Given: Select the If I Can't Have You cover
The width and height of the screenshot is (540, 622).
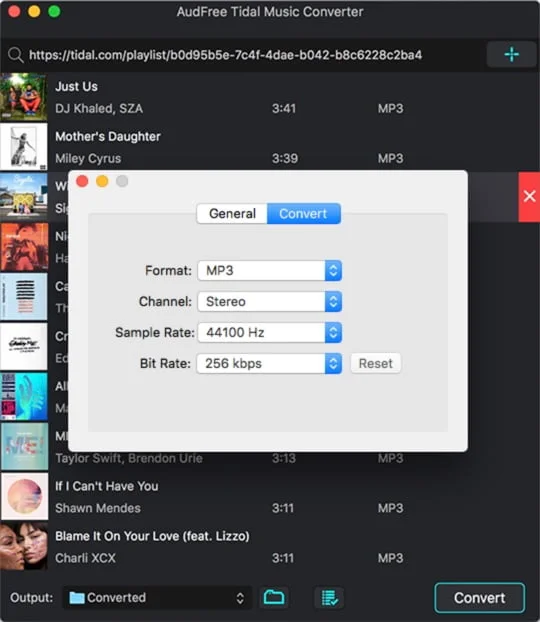Looking at the screenshot, I should pyautogui.click(x=24, y=496).
